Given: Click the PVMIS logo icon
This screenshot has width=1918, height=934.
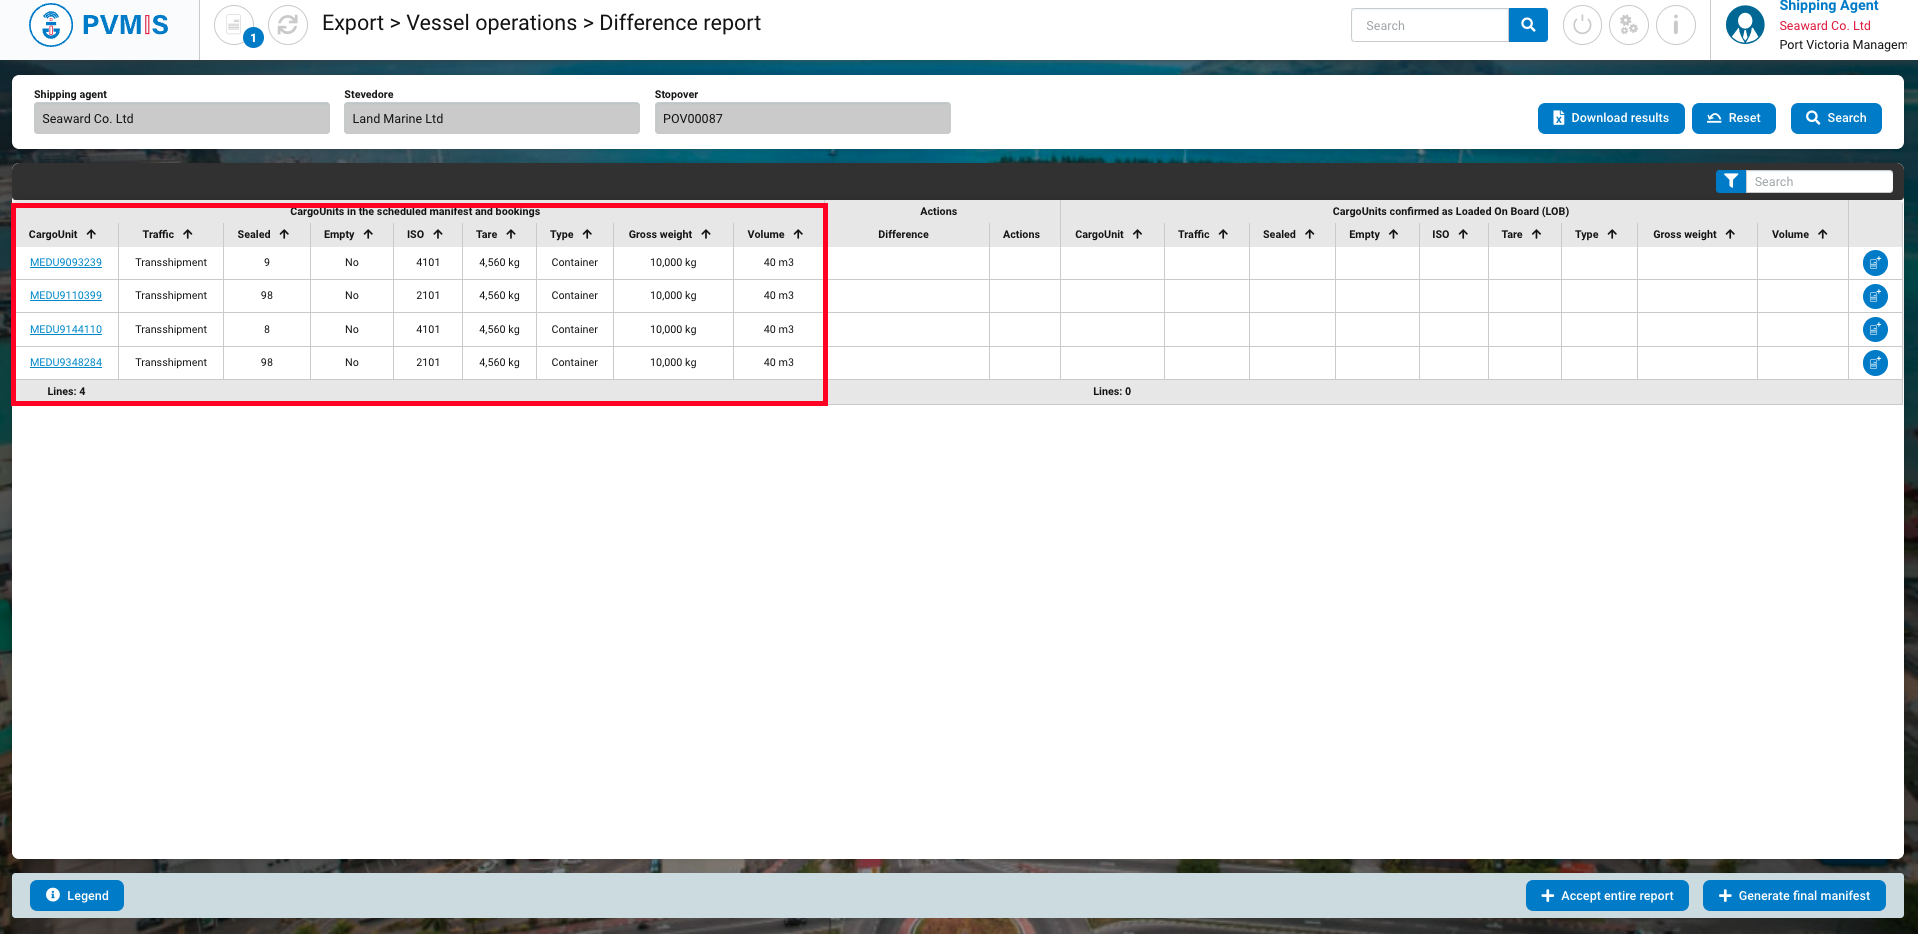Looking at the screenshot, I should (51, 25).
